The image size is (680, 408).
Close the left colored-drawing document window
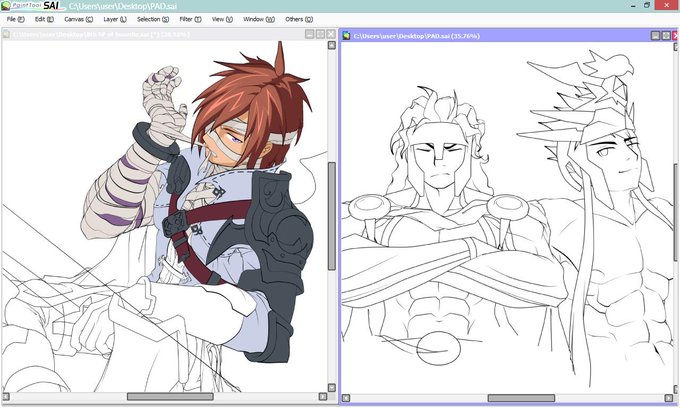331,34
